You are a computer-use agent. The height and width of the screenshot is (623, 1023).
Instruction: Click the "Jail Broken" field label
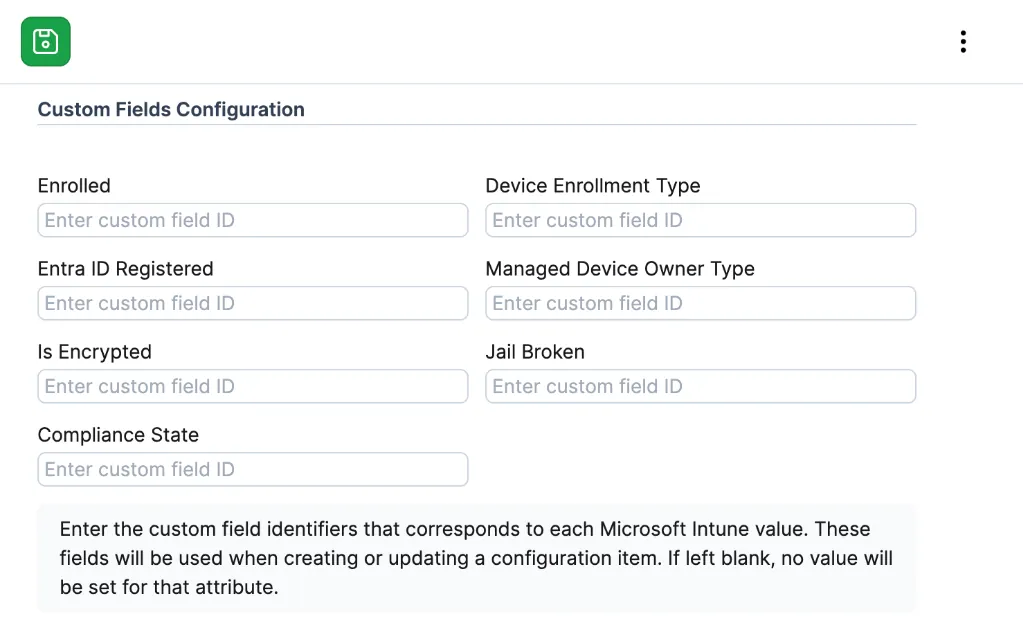tap(535, 352)
